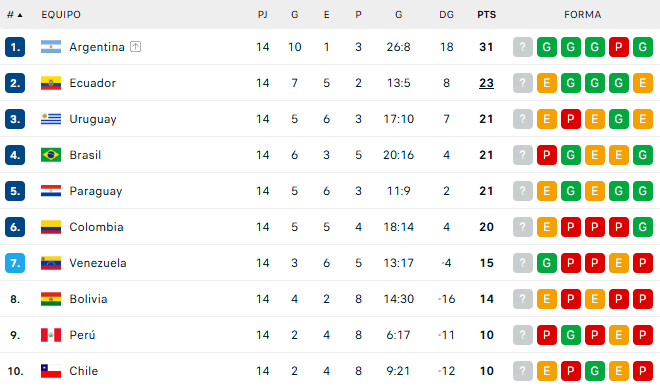This screenshot has width=660, height=387.
Task: Click the EQUIPO column header
Action: (x=61, y=15)
